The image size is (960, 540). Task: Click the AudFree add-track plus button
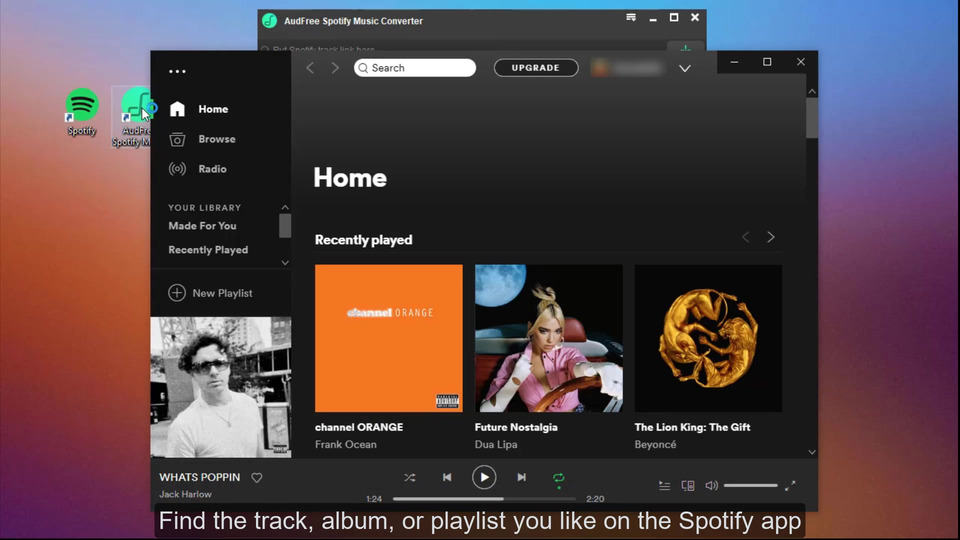click(686, 48)
